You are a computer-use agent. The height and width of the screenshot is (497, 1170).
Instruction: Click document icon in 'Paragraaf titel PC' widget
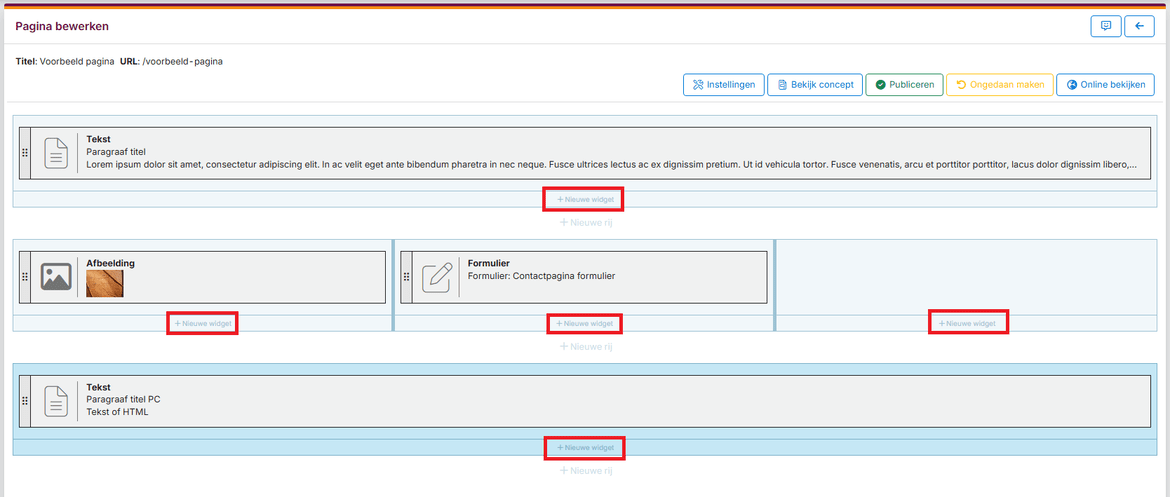(55, 401)
